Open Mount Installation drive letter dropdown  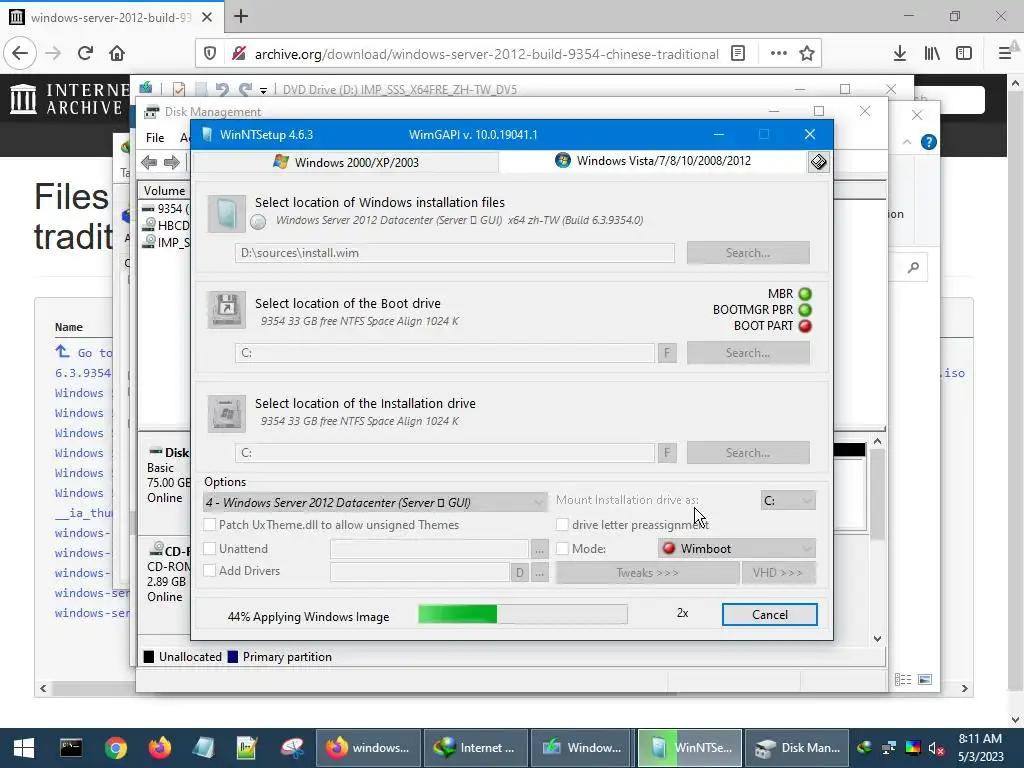(788, 501)
